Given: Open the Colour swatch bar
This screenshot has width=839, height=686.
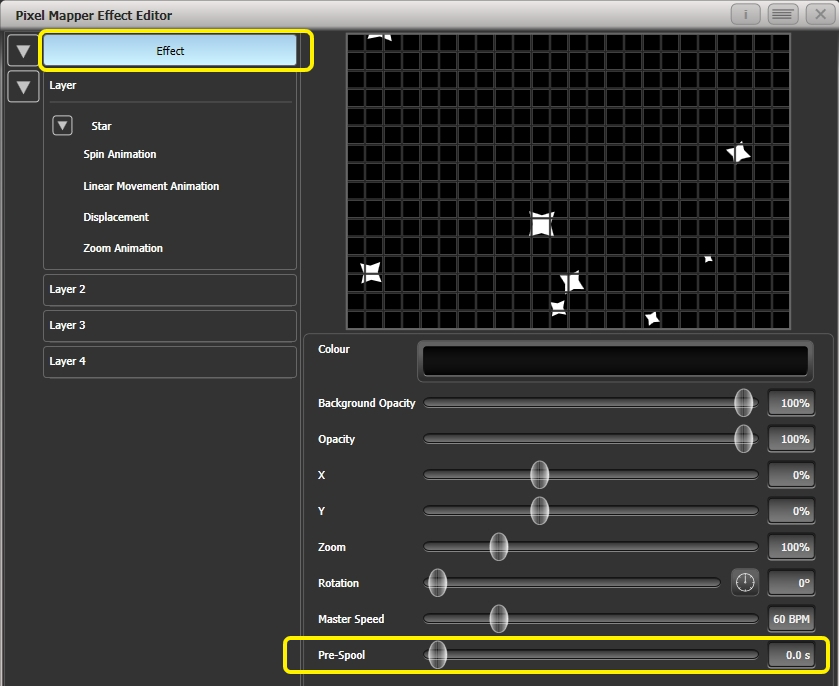Looking at the screenshot, I should tap(614, 361).
